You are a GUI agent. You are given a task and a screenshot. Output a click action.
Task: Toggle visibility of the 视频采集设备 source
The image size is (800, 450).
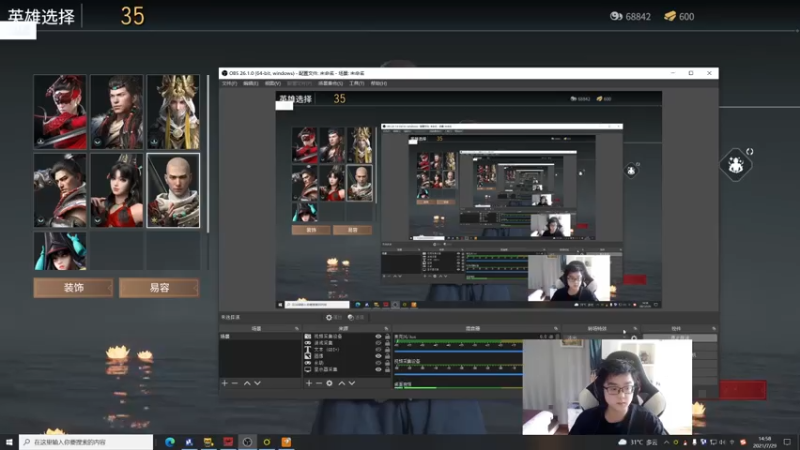pyautogui.click(x=379, y=337)
